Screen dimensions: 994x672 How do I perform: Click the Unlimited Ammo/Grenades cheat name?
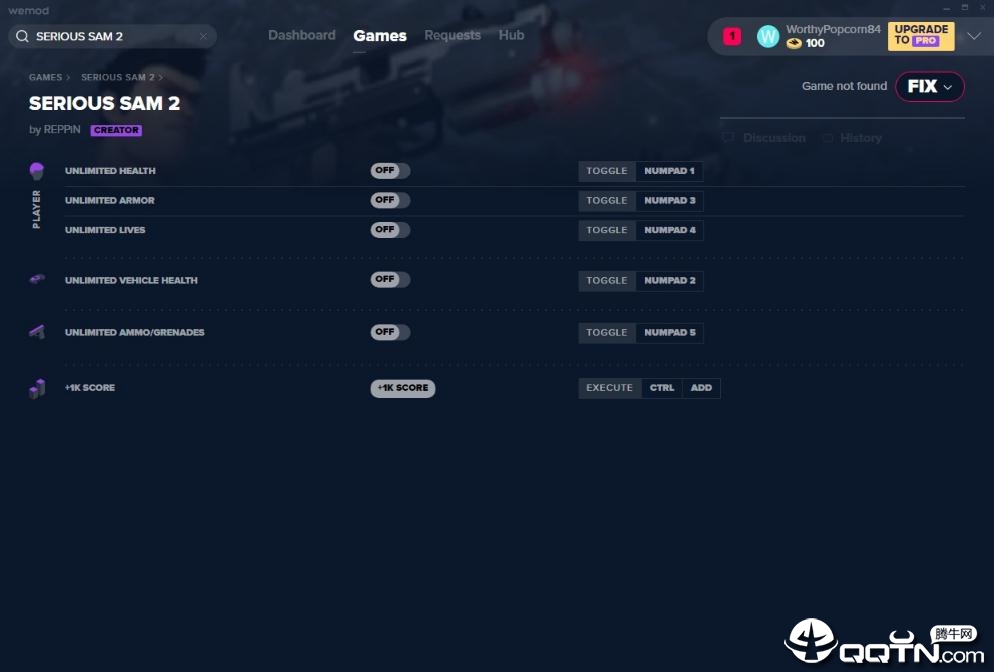point(134,332)
